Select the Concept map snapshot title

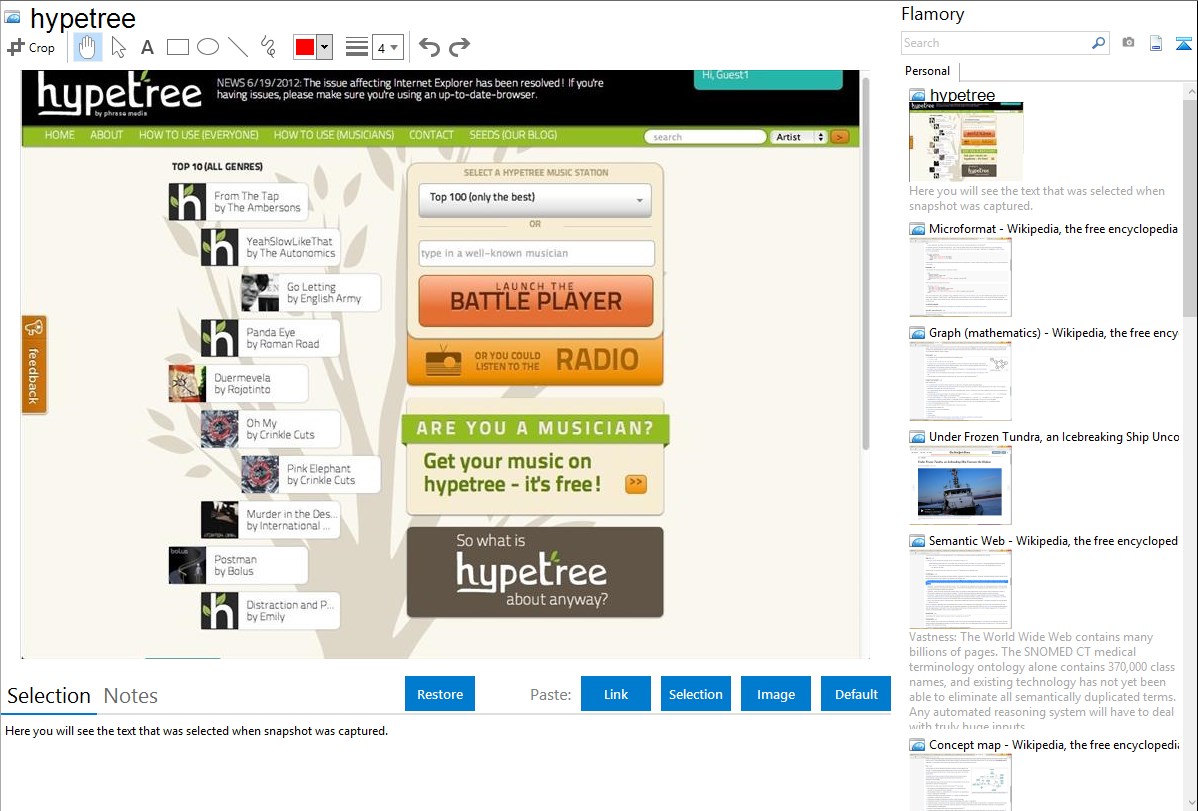[1054, 744]
